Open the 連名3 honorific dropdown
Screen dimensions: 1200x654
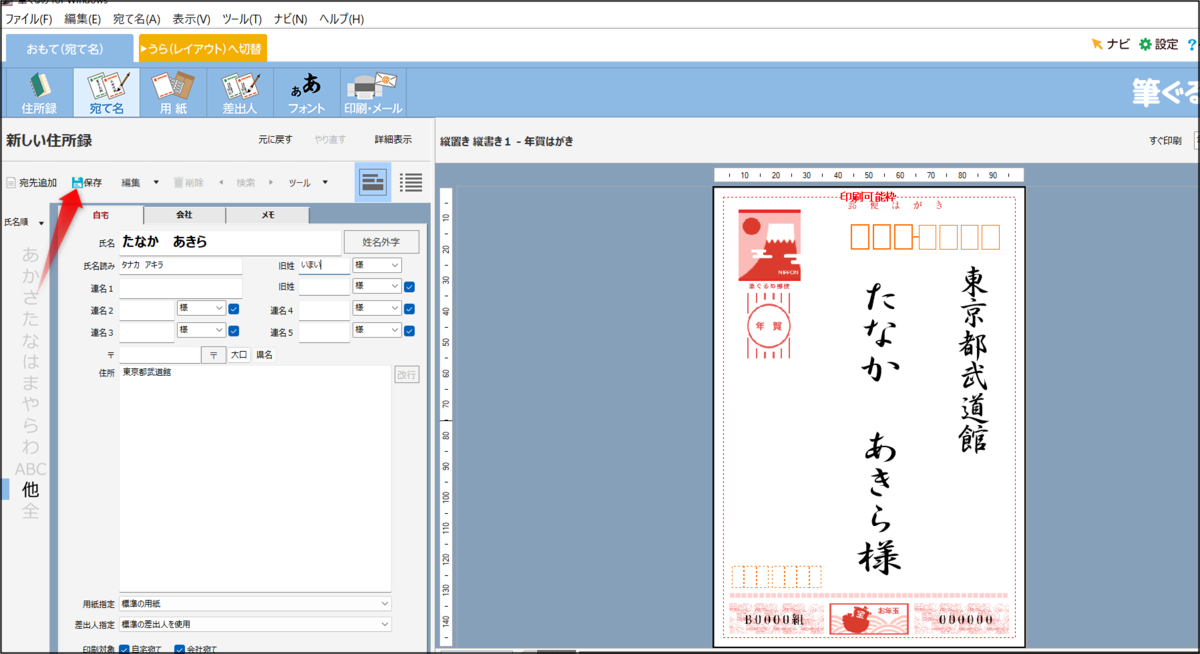201,331
